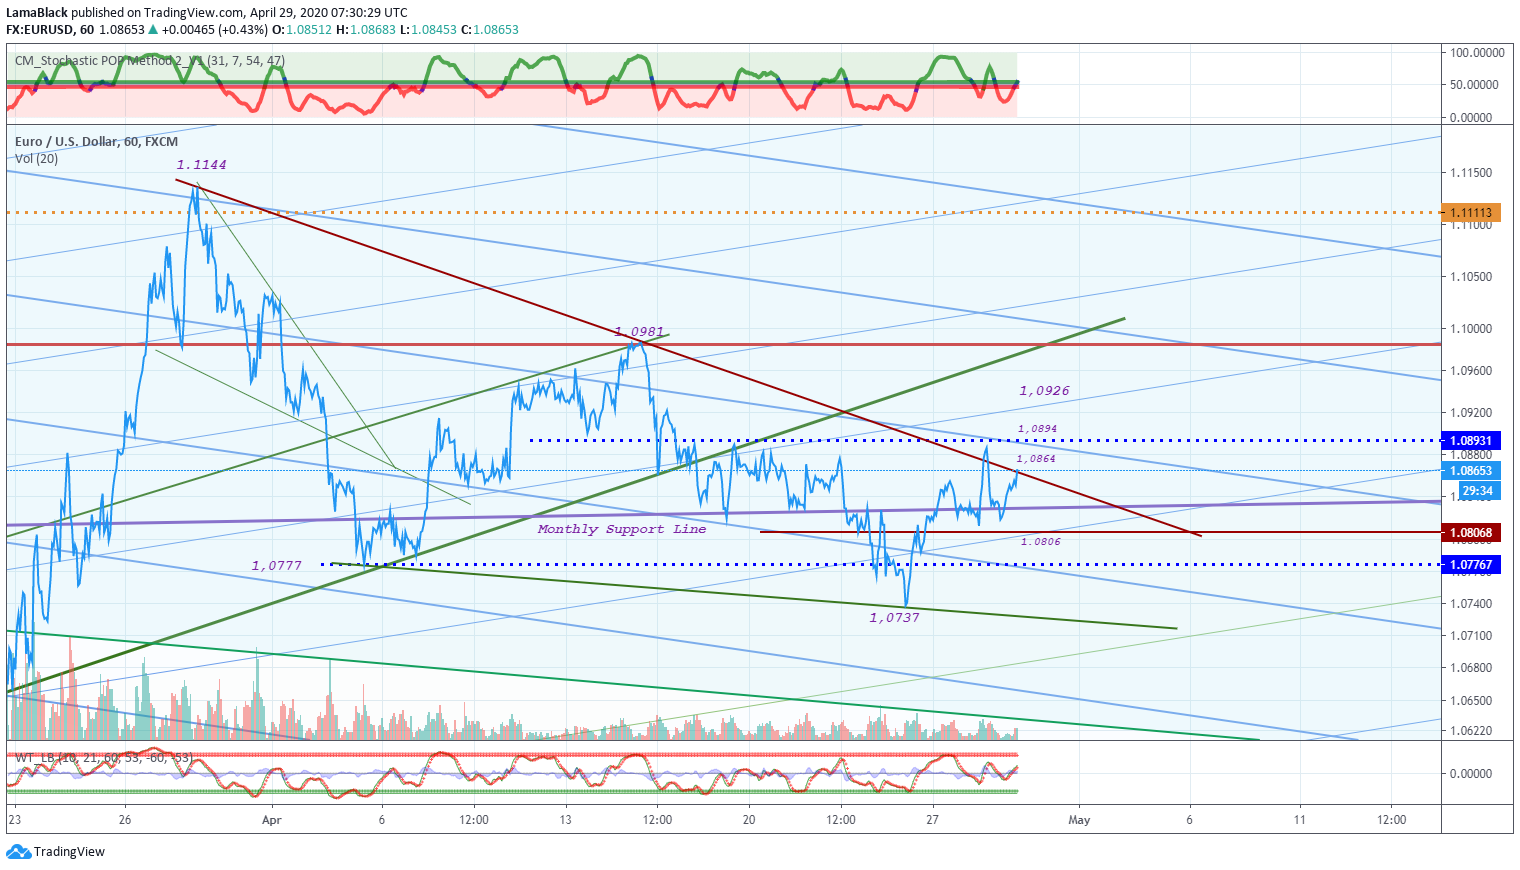1520x870 pixels.
Task: Click the 1.10000 price axis label
Action: [x=1471, y=329]
